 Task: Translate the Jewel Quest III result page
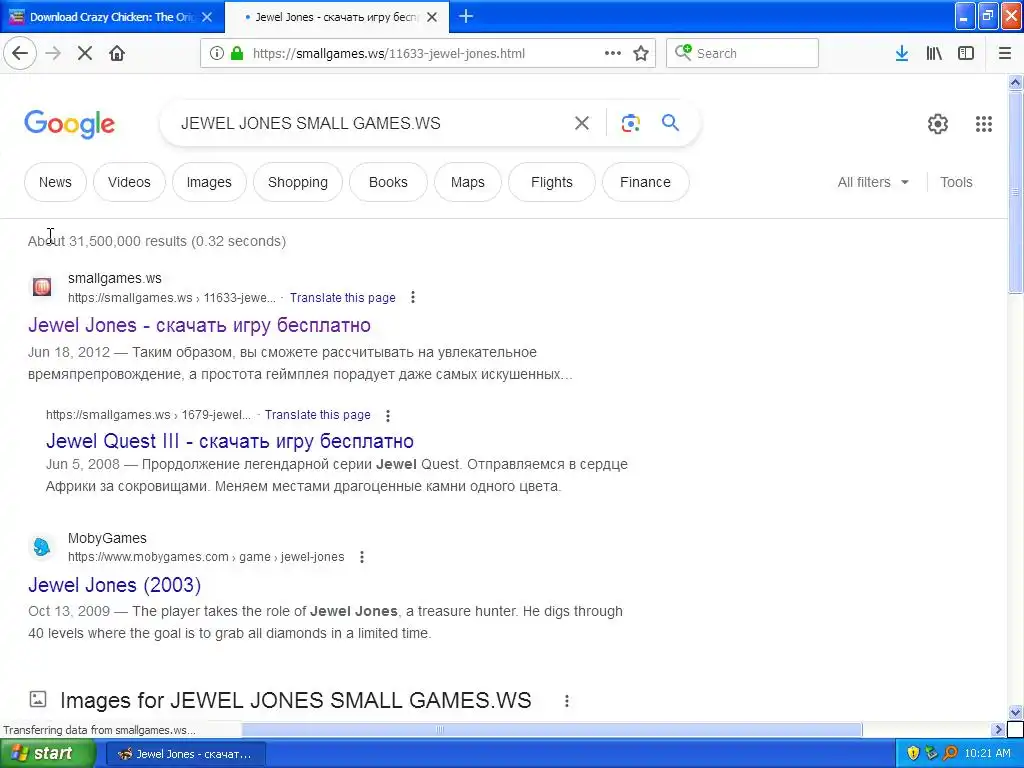pos(317,415)
